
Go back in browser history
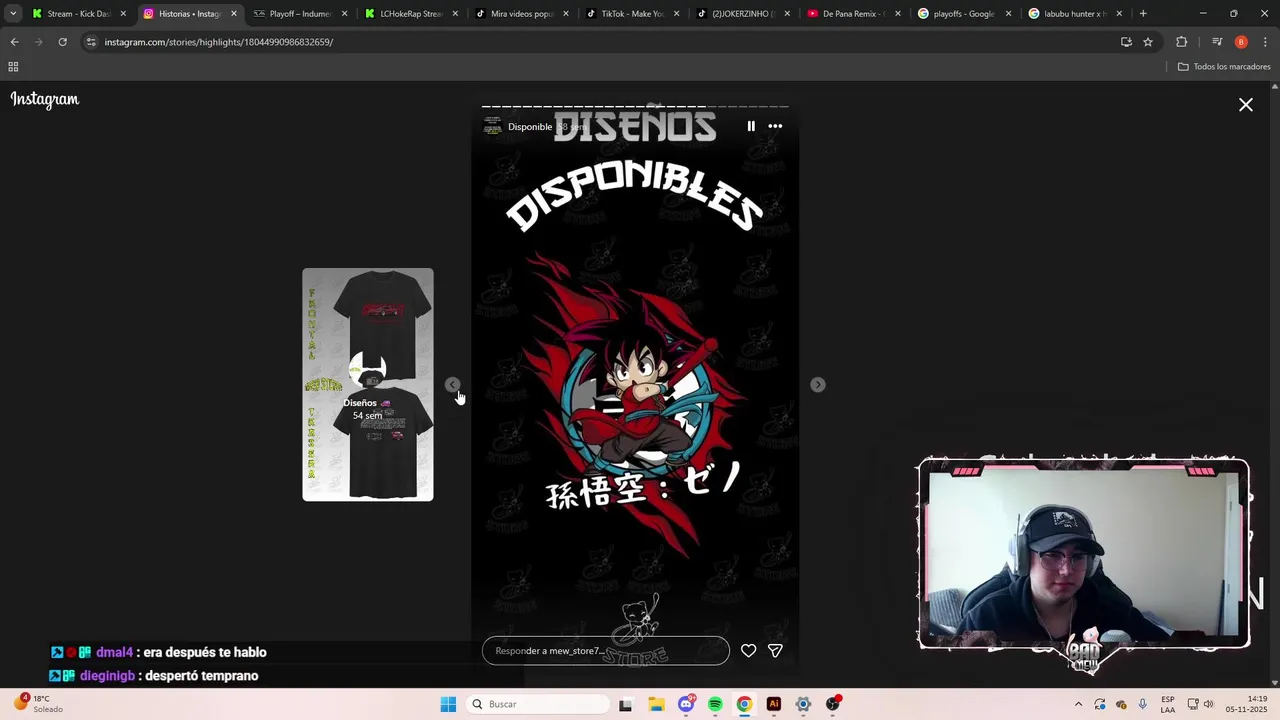coord(14,42)
